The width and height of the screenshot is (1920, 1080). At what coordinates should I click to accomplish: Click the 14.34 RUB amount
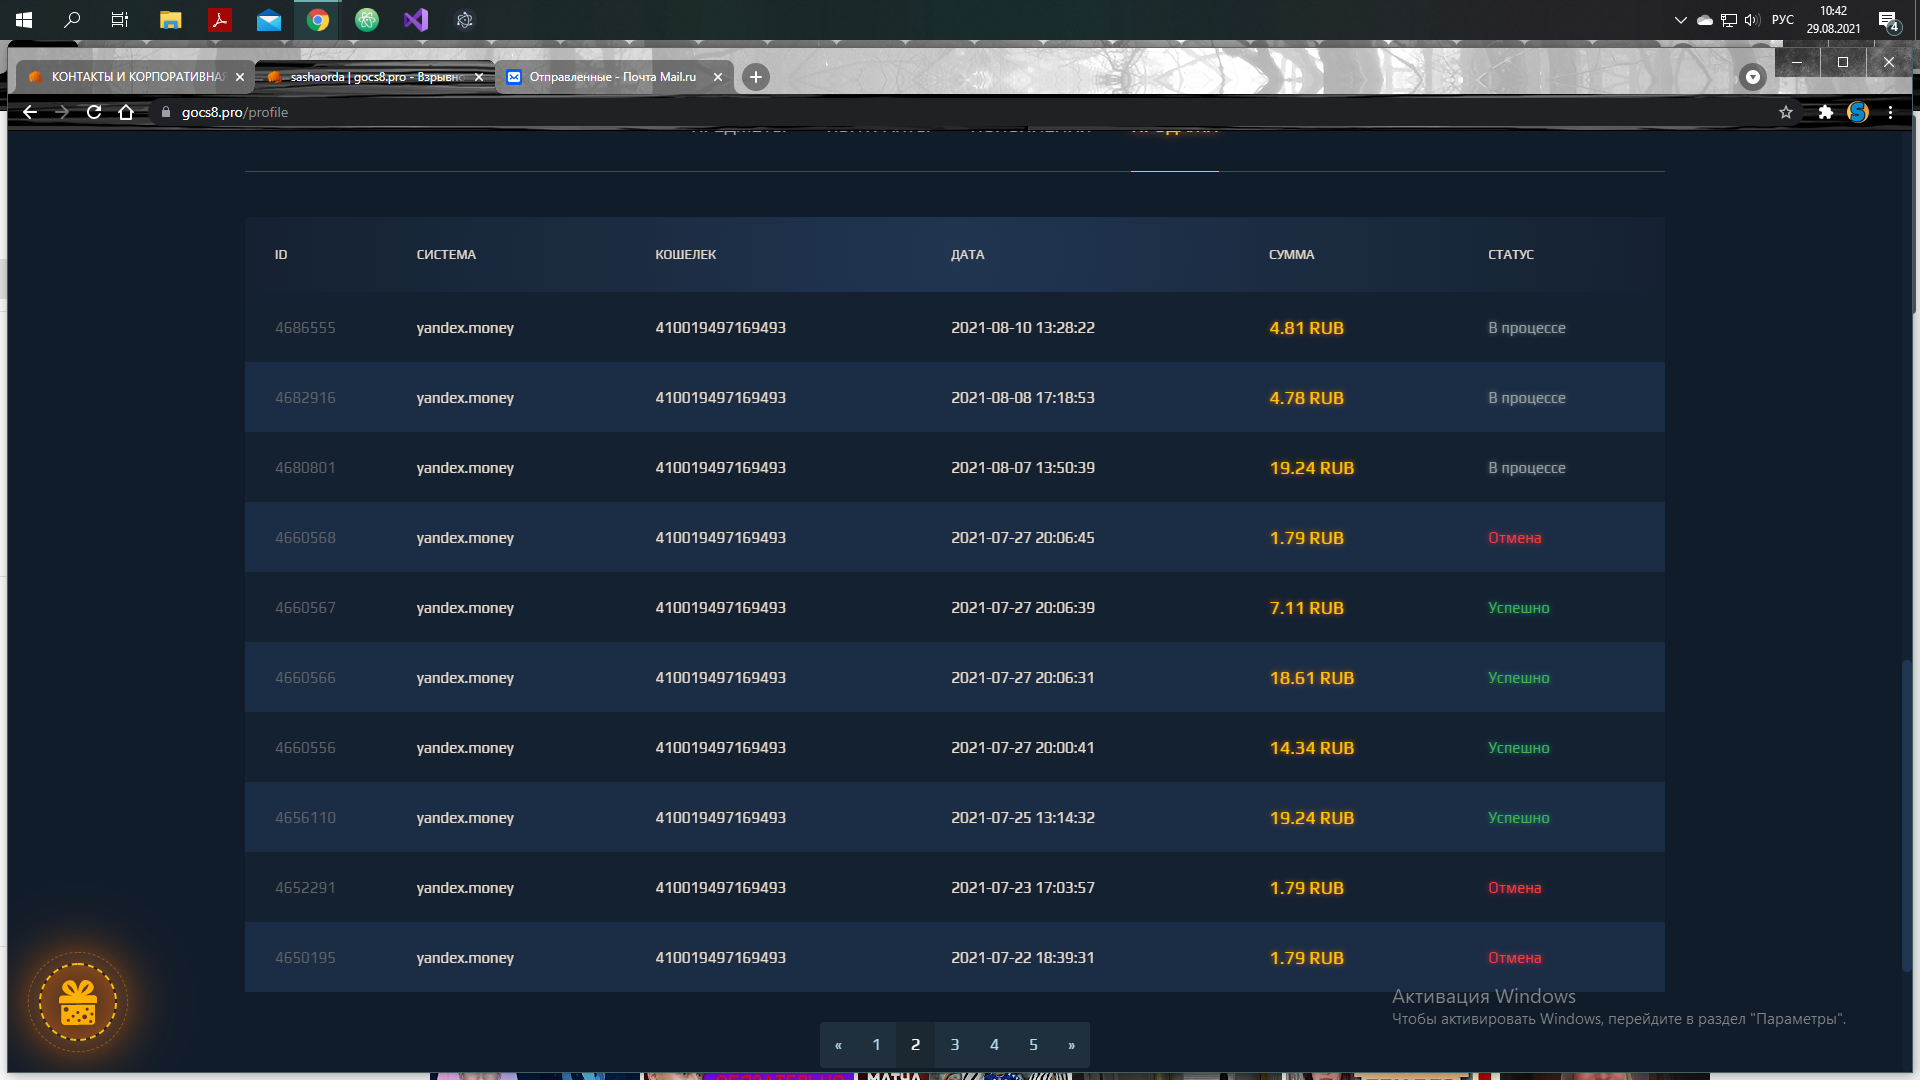pyautogui.click(x=1312, y=748)
